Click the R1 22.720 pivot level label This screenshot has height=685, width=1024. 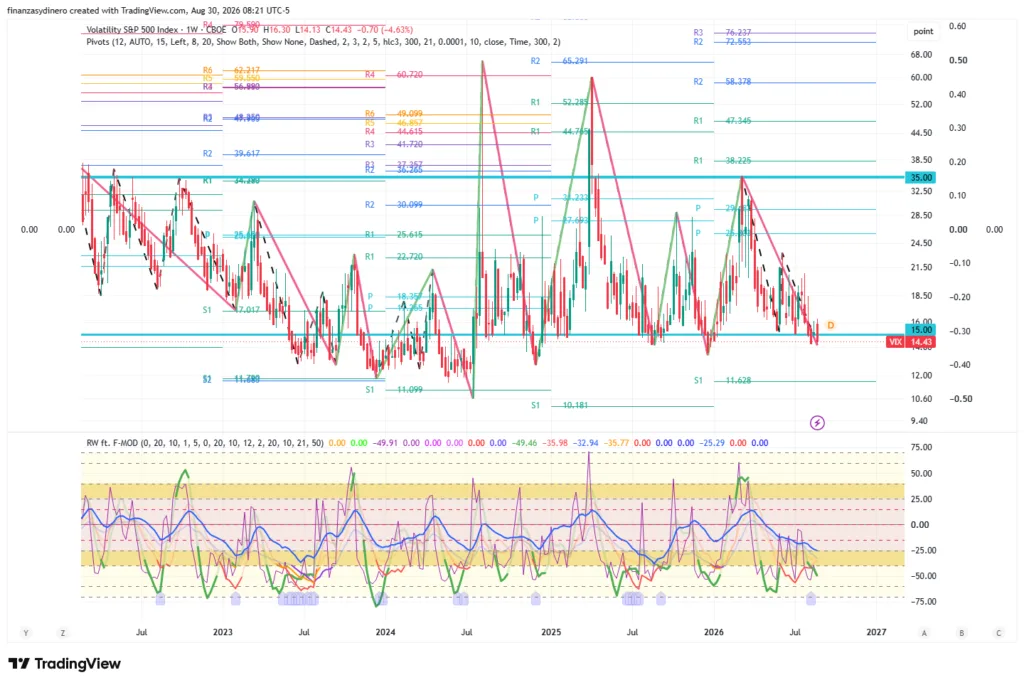pyautogui.click(x=394, y=257)
